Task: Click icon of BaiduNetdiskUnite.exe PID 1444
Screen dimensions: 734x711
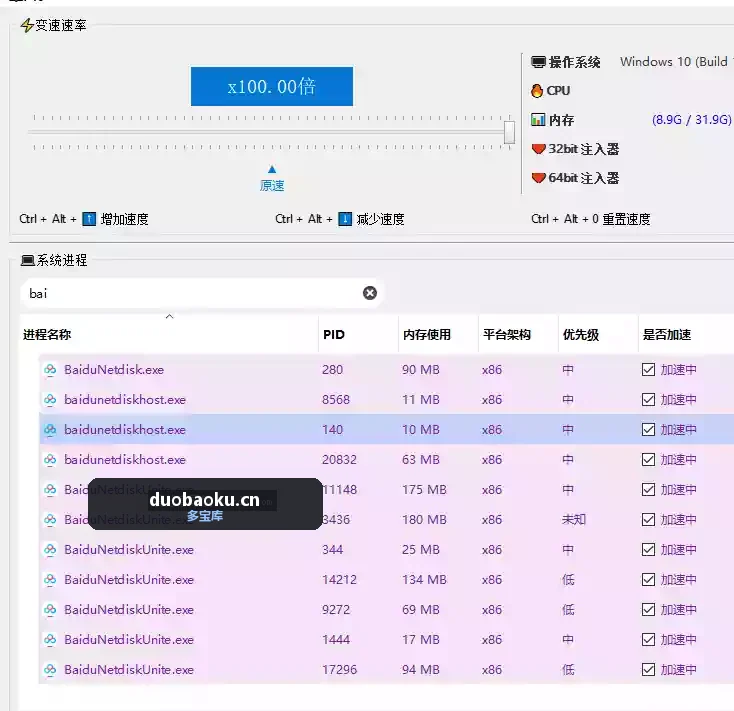Action: (50, 639)
